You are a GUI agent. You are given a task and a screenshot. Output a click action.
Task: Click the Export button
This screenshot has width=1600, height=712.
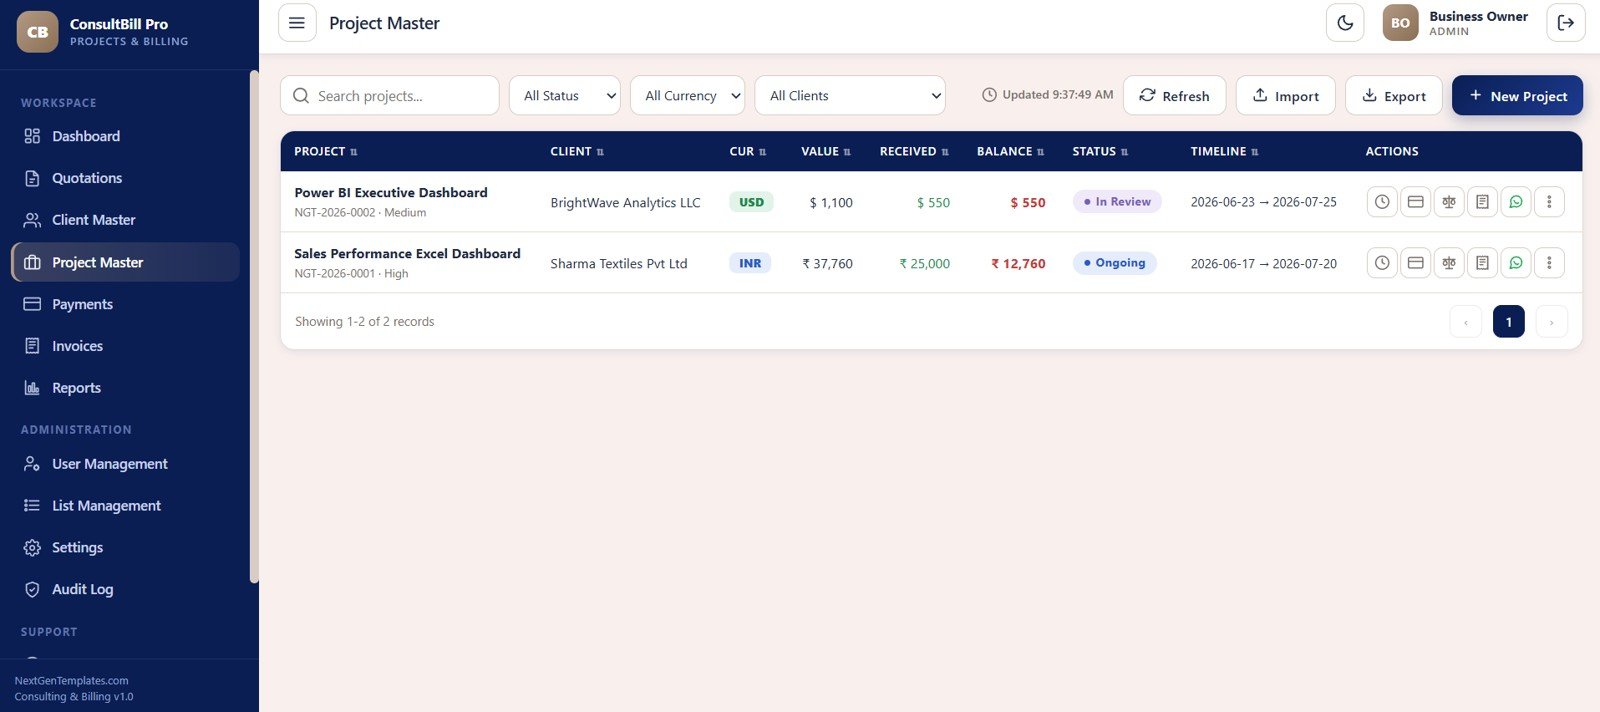[x=1394, y=96]
